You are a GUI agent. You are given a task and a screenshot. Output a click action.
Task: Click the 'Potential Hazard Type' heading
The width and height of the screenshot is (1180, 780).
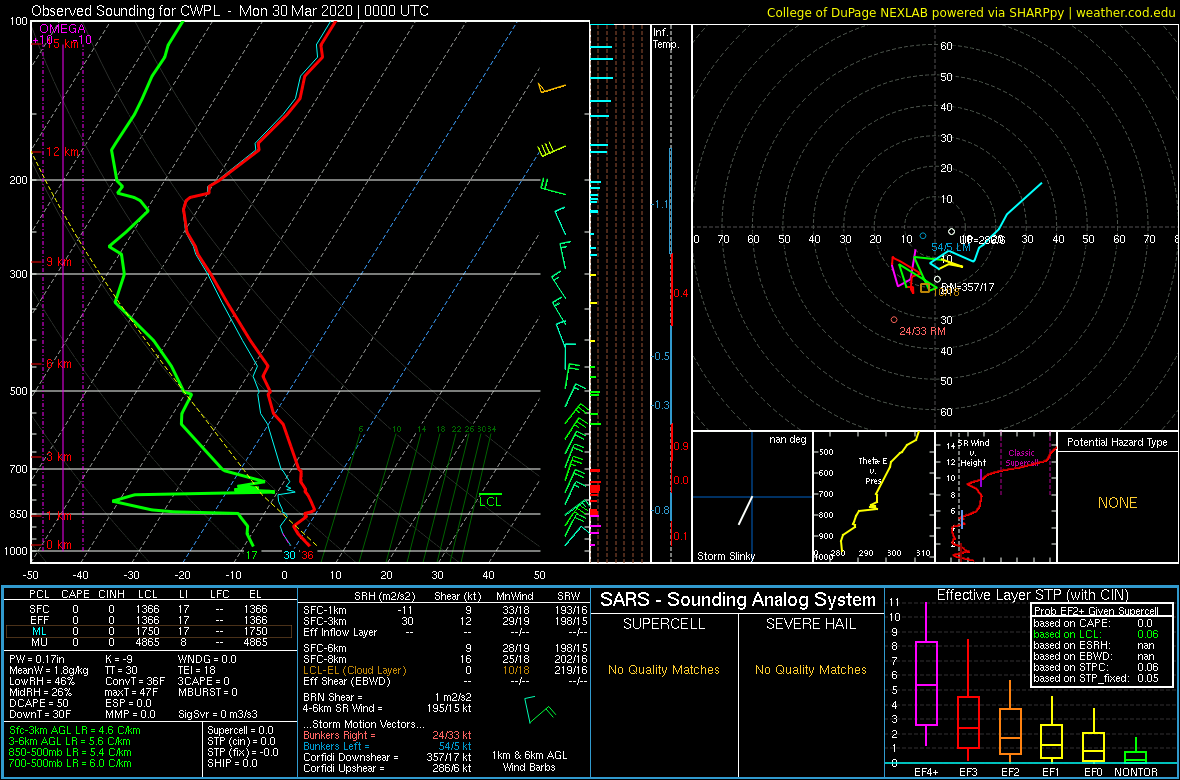(1118, 442)
